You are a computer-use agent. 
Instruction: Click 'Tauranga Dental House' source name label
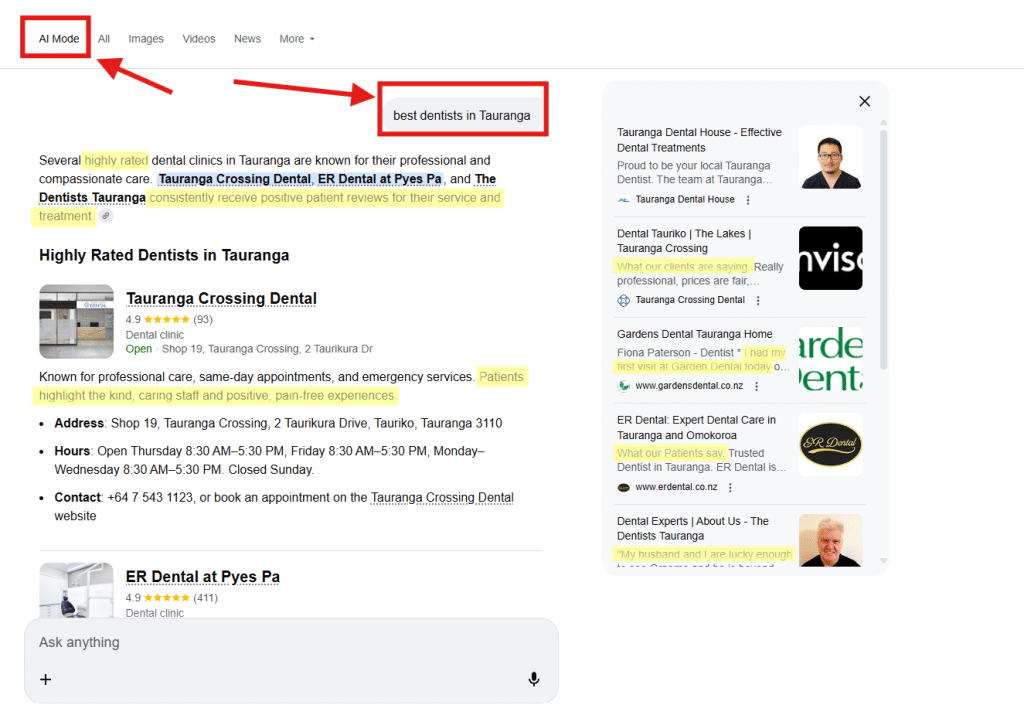coord(685,200)
